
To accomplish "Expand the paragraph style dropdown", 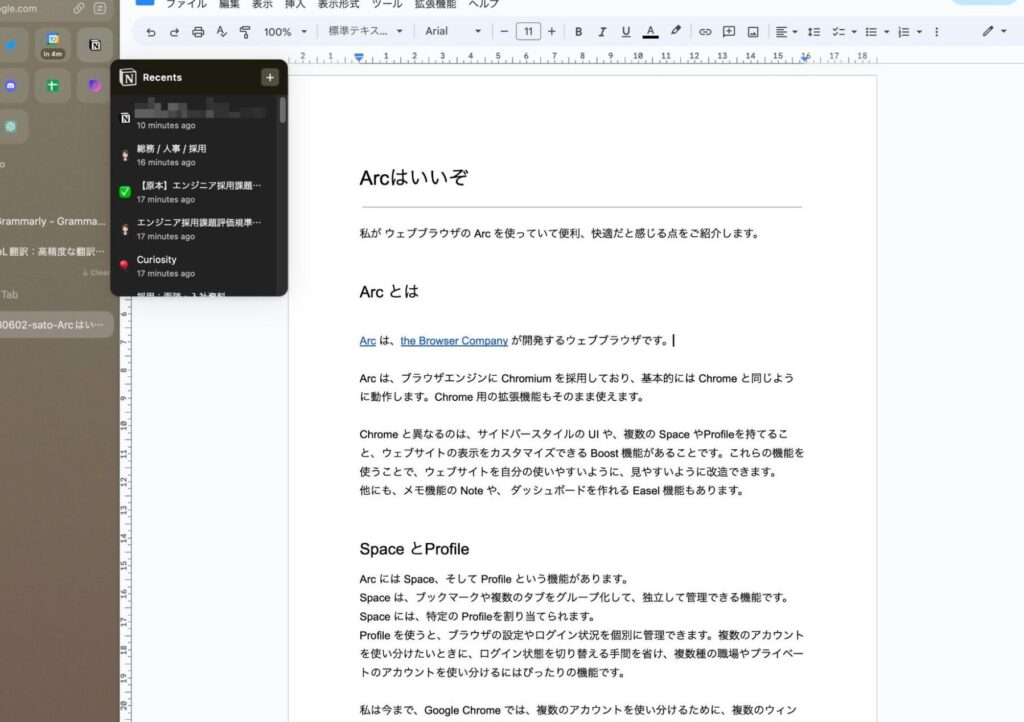I will (x=365, y=32).
